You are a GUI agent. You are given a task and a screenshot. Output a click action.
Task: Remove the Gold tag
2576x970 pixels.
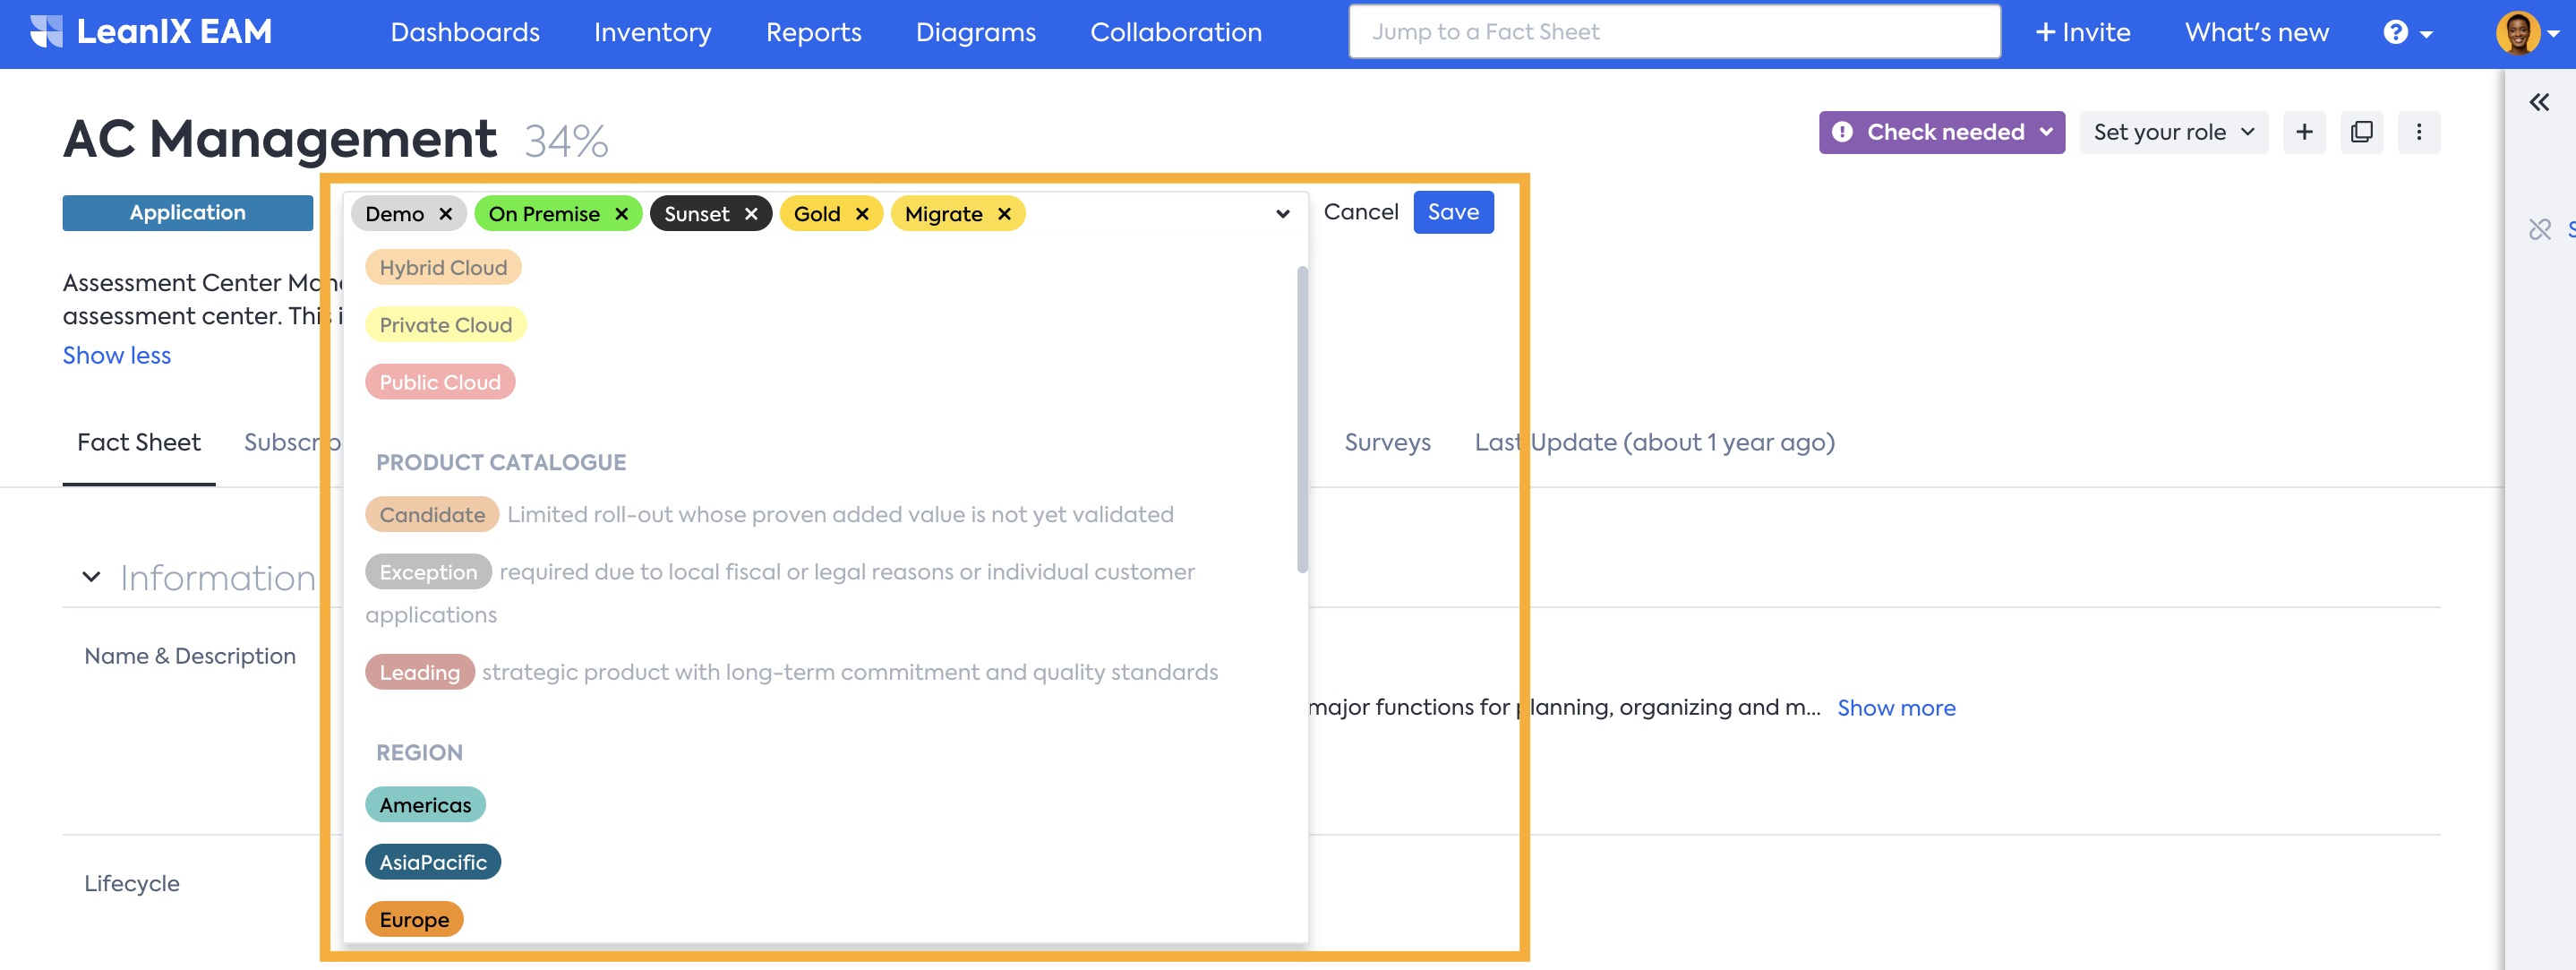click(x=862, y=214)
